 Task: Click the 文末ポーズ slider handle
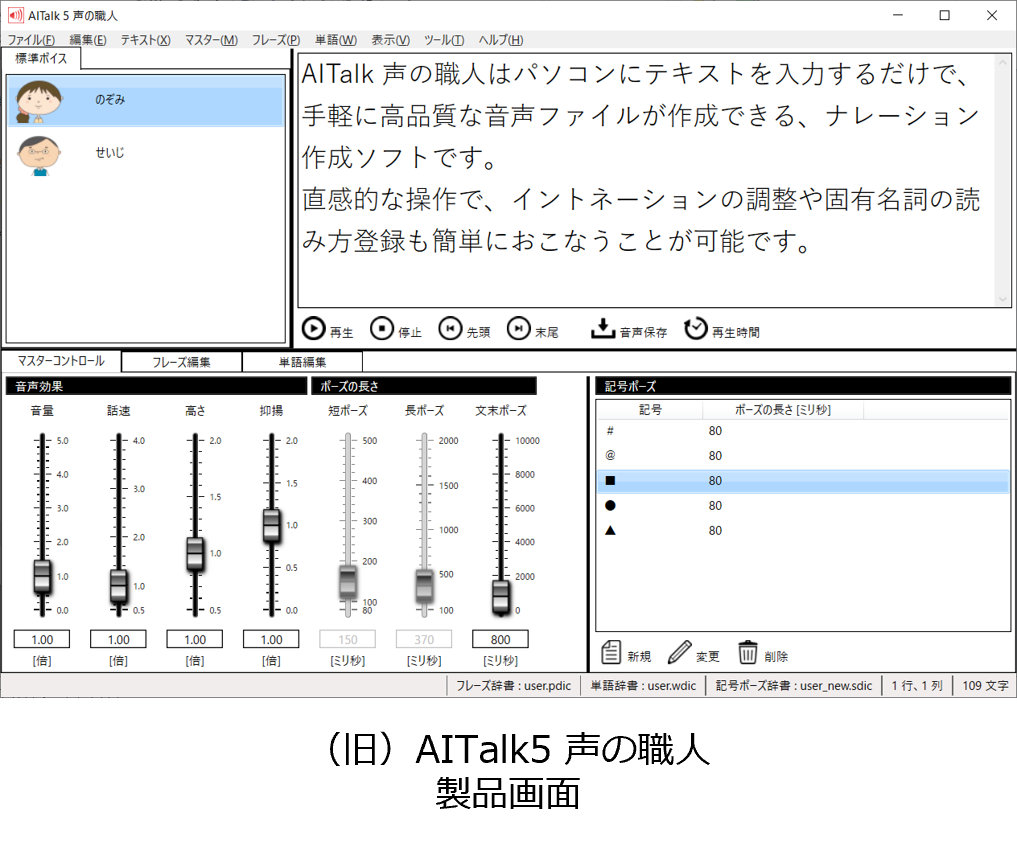click(x=501, y=597)
